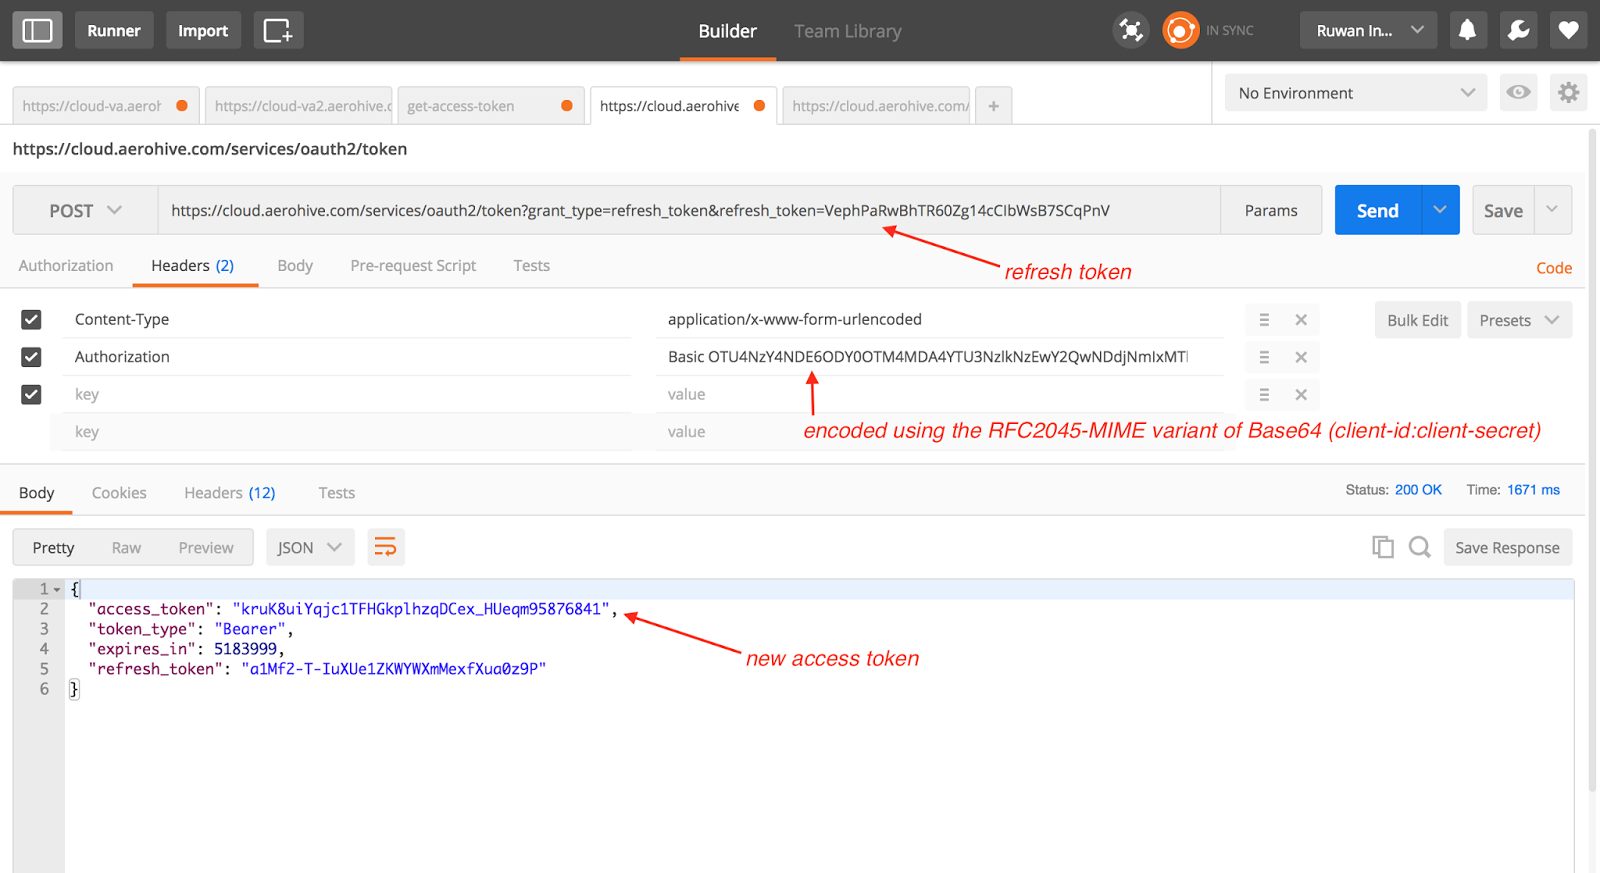1600x873 pixels.
Task: Open the JSON format dropdown
Action: click(310, 547)
